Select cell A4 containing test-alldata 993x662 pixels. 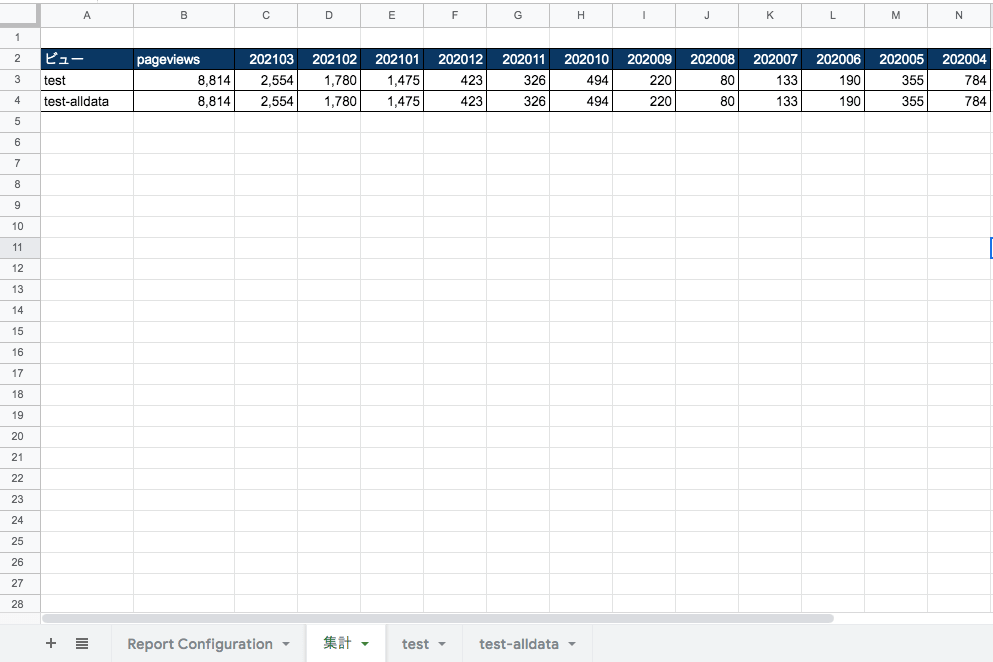87,101
